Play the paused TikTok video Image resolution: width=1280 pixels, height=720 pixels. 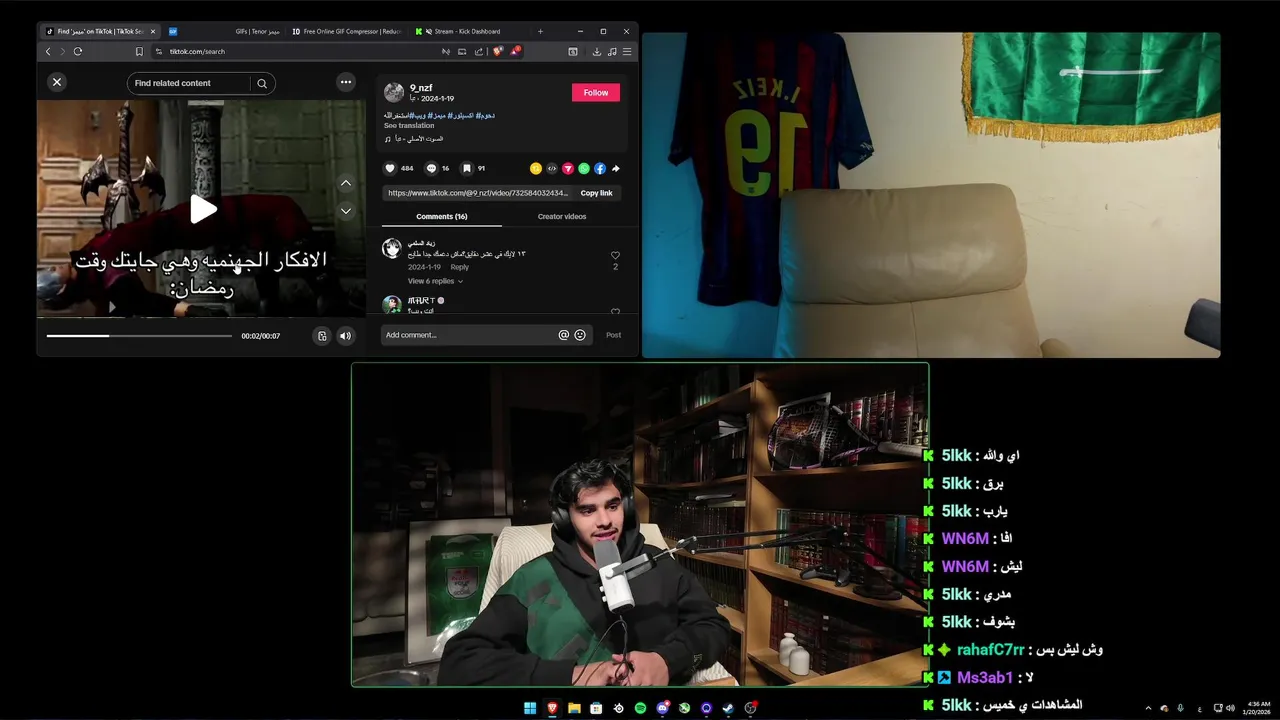pos(203,209)
